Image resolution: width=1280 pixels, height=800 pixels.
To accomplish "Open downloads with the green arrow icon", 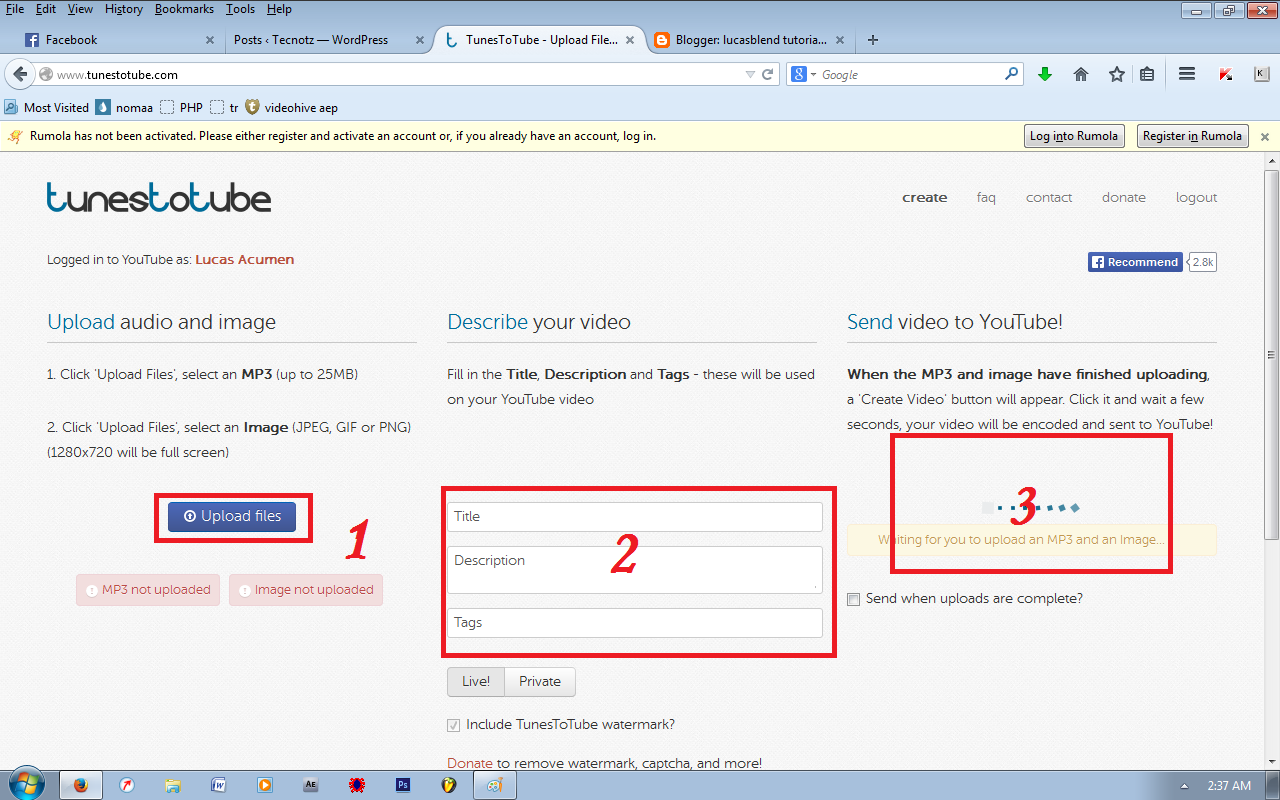I will pyautogui.click(x=1045, y=74).
